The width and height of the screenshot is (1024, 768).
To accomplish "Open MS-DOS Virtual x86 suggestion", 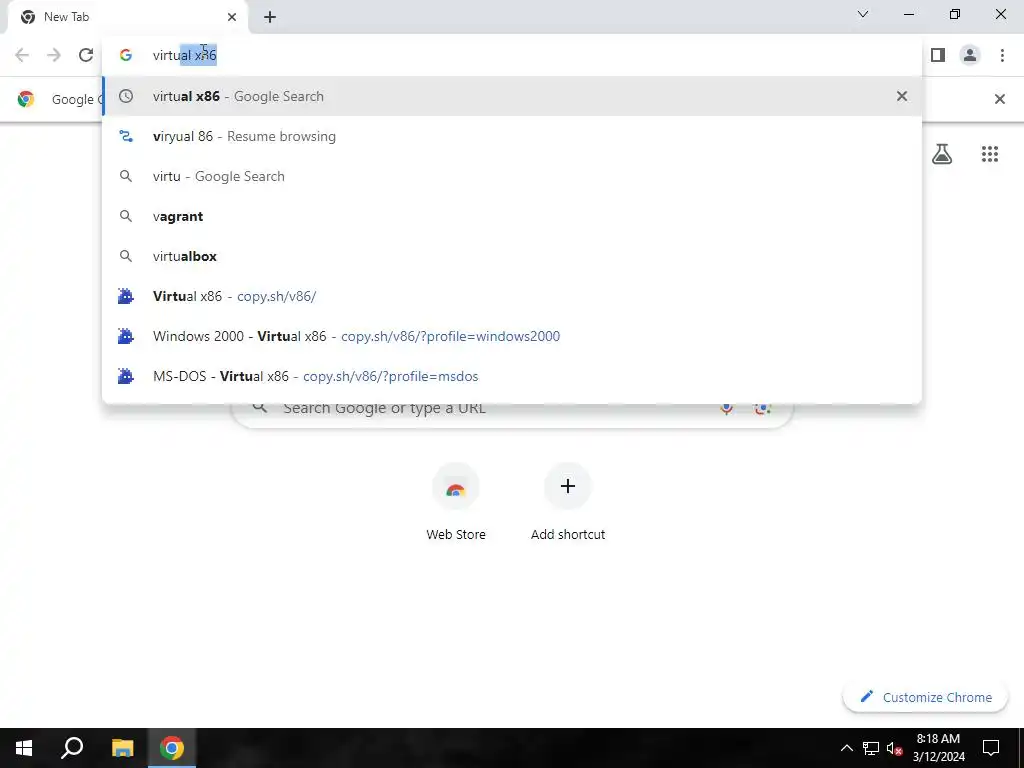I will (512, 376).
